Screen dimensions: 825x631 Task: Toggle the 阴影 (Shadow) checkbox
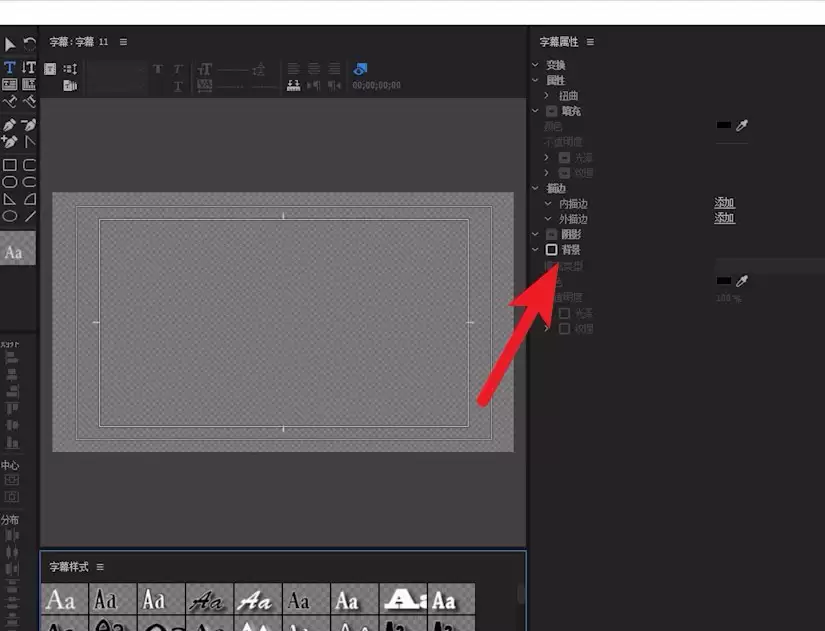pyautogui.click(x=551, y=234)
